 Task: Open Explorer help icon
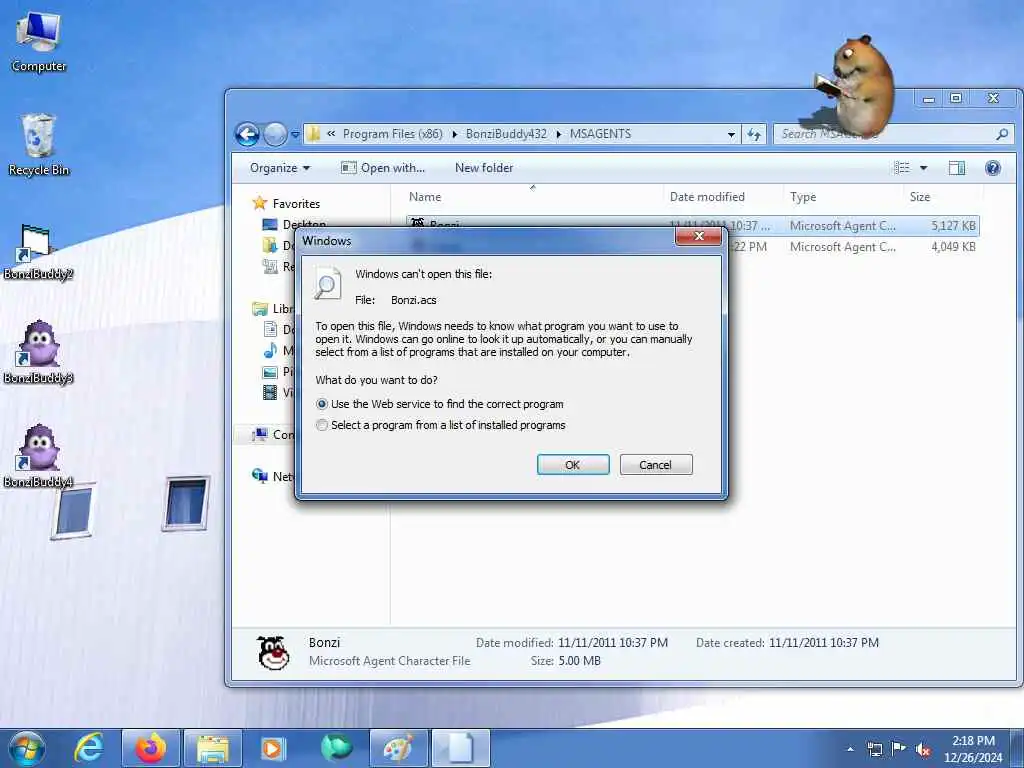[x=993, y=168]
